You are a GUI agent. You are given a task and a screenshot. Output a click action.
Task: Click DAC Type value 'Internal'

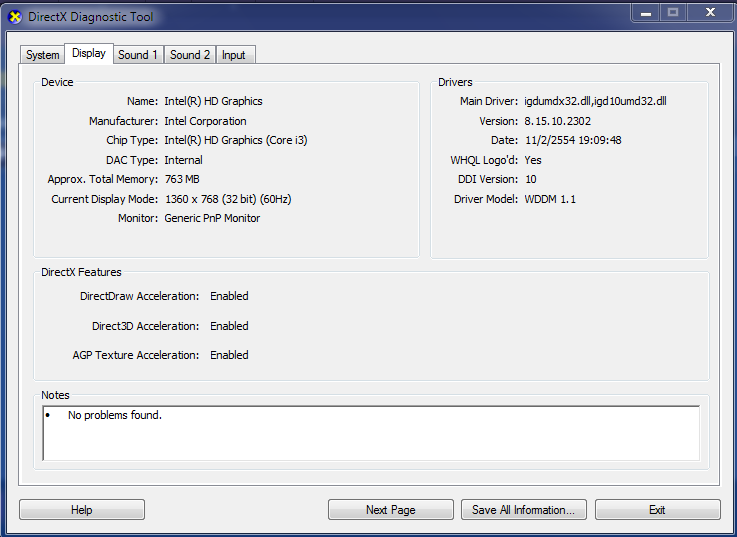tap(183, 160)
